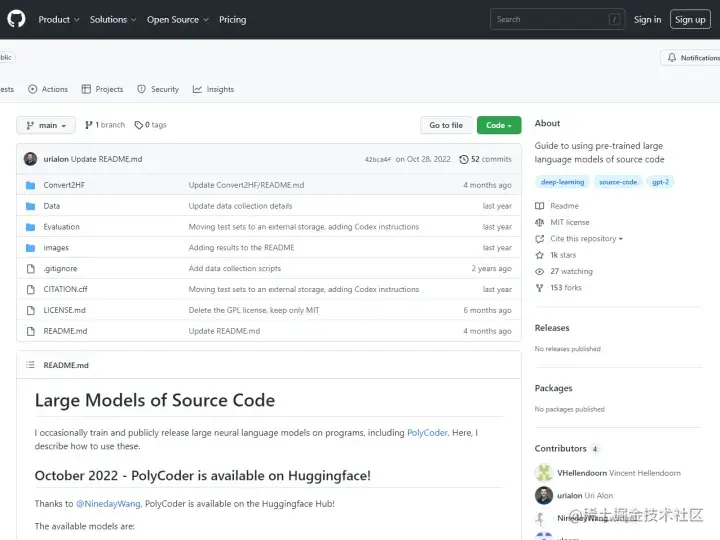Viewport: 720px width, 540px height.
Task: Click the Sign in link
Action: coord(647,19)
